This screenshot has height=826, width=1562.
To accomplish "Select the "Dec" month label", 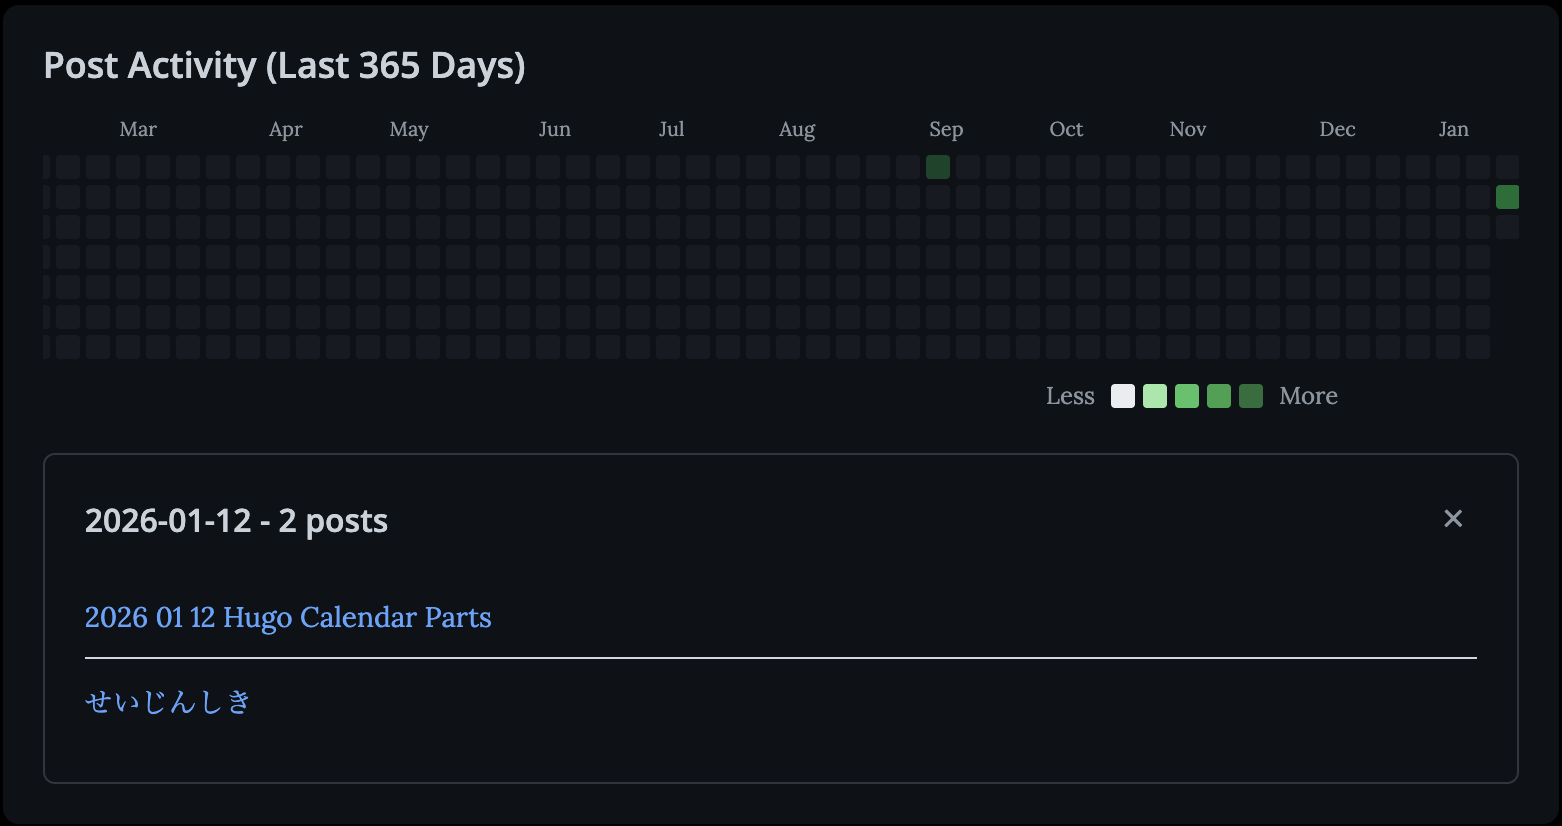I will click(1337, 129).
